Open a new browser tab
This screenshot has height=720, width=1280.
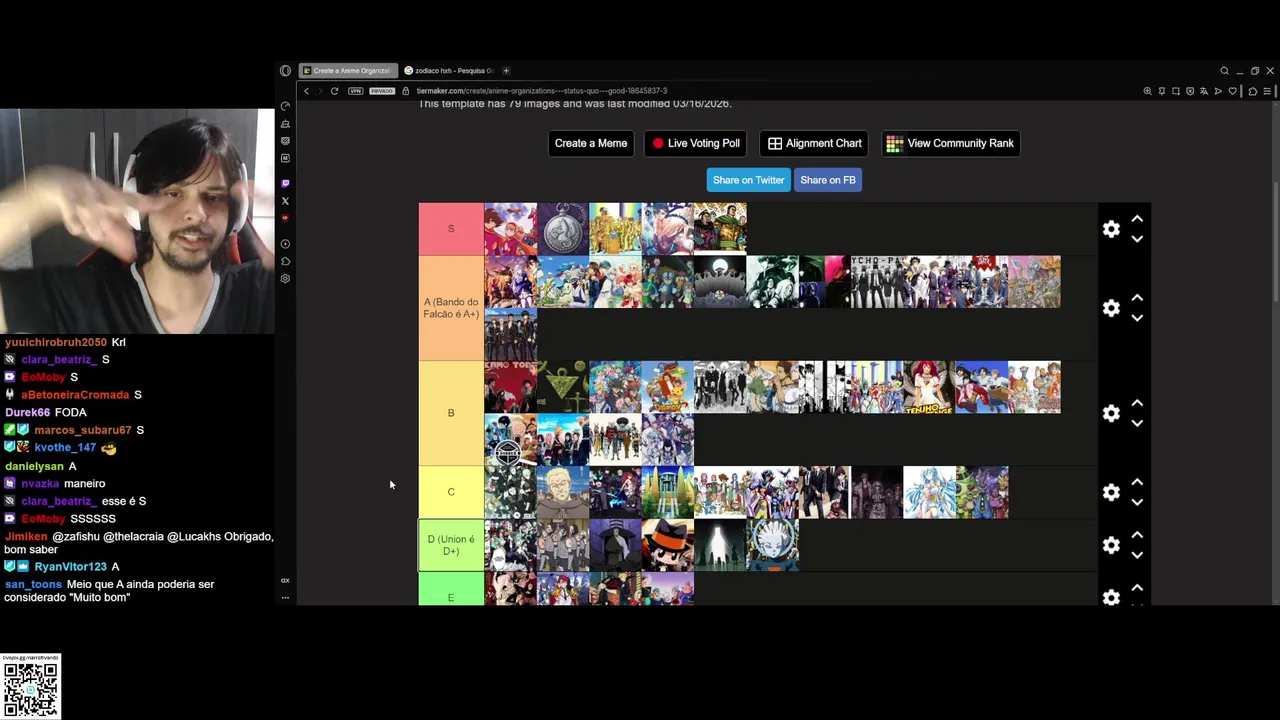pyautogui.click(x=506, y=71)
